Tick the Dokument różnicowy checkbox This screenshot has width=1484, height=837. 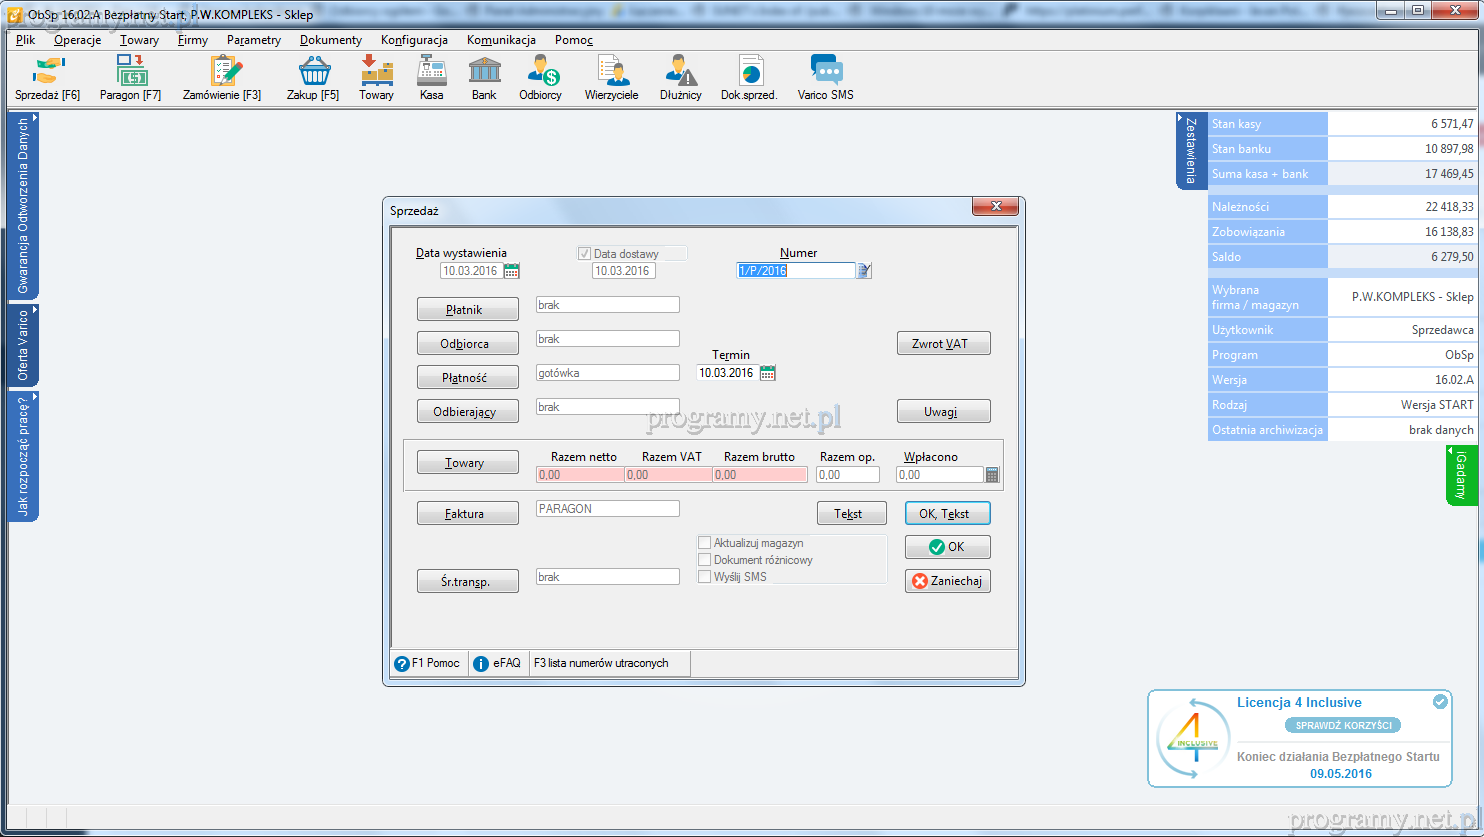click(705, 560)
